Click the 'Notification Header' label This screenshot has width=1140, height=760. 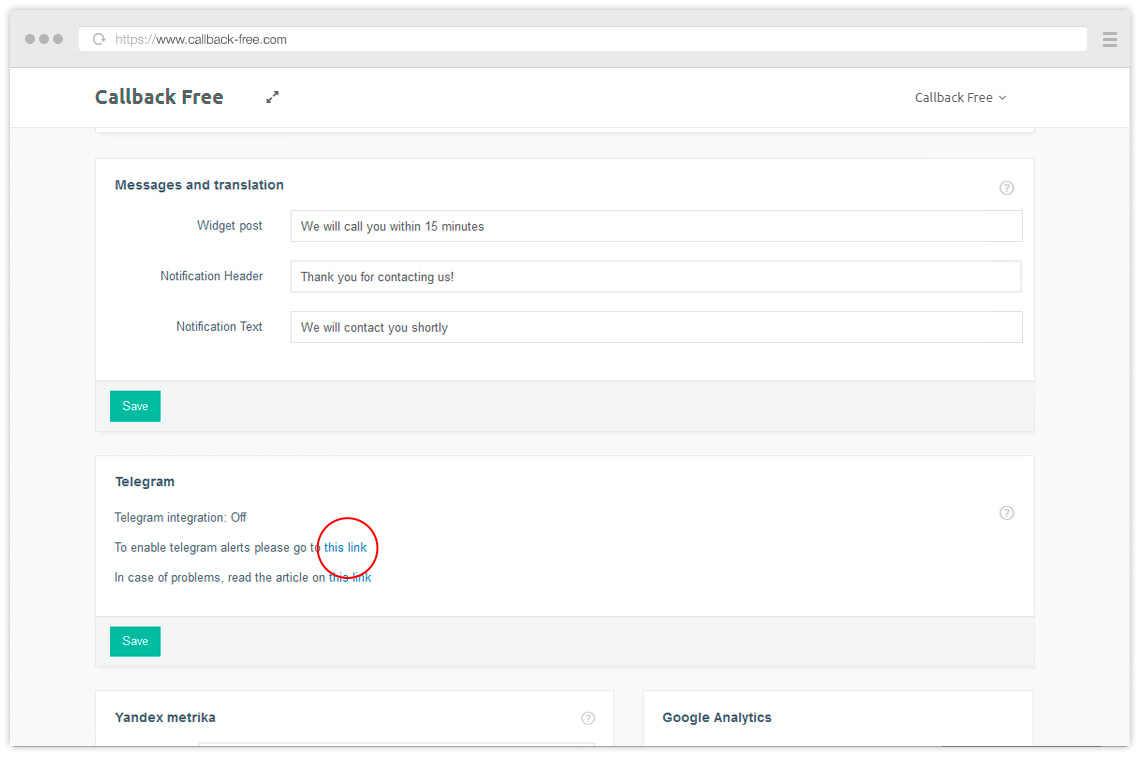tap(212, 276)
